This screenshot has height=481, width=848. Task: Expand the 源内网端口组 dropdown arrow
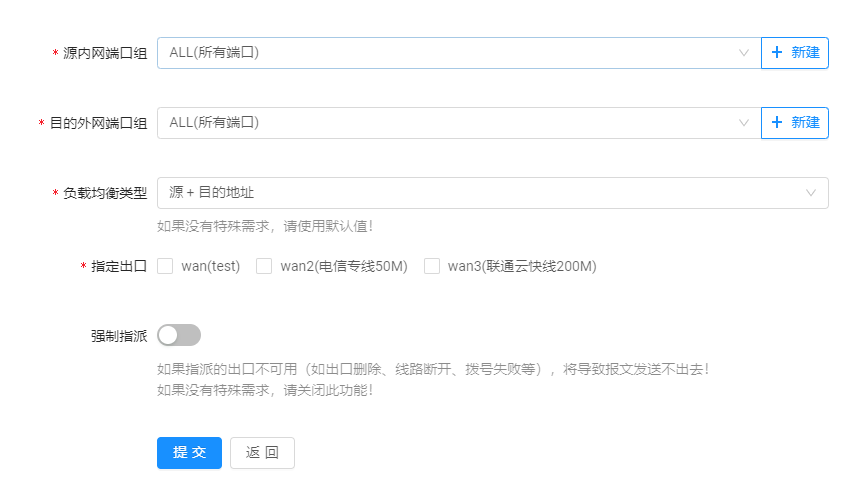pyautogui.click(x=743, y=53)
